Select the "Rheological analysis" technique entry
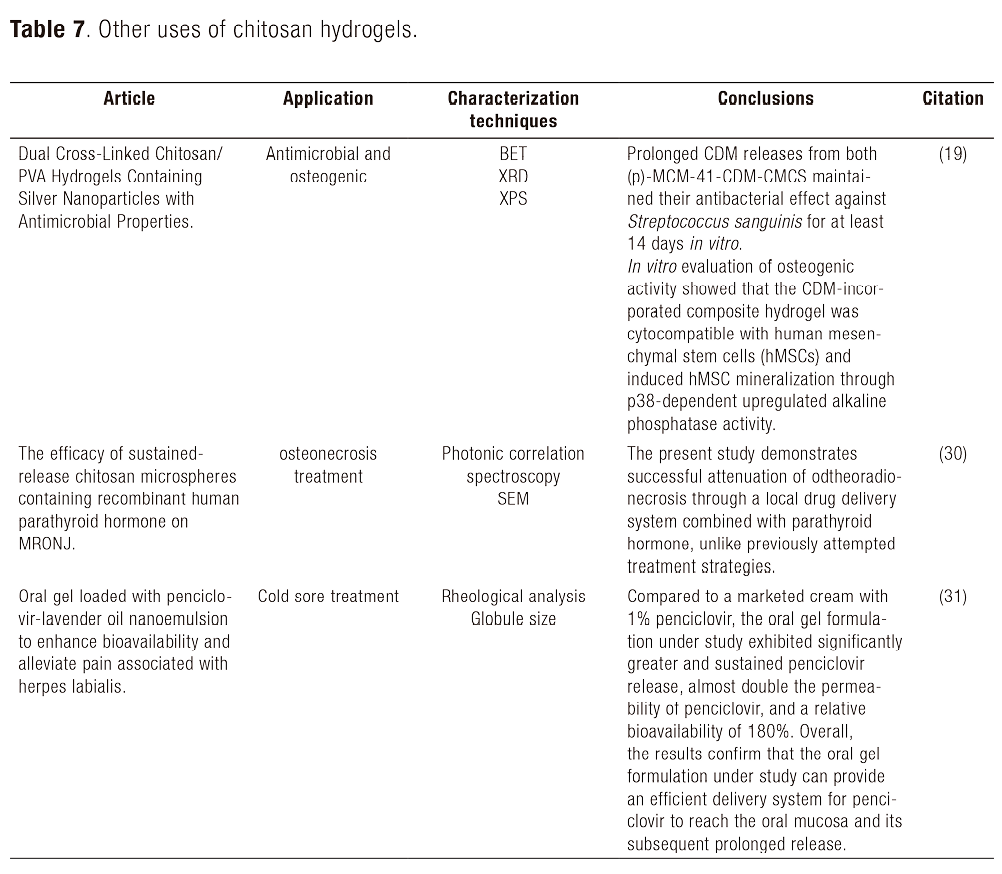 click(x=513, y=597)
